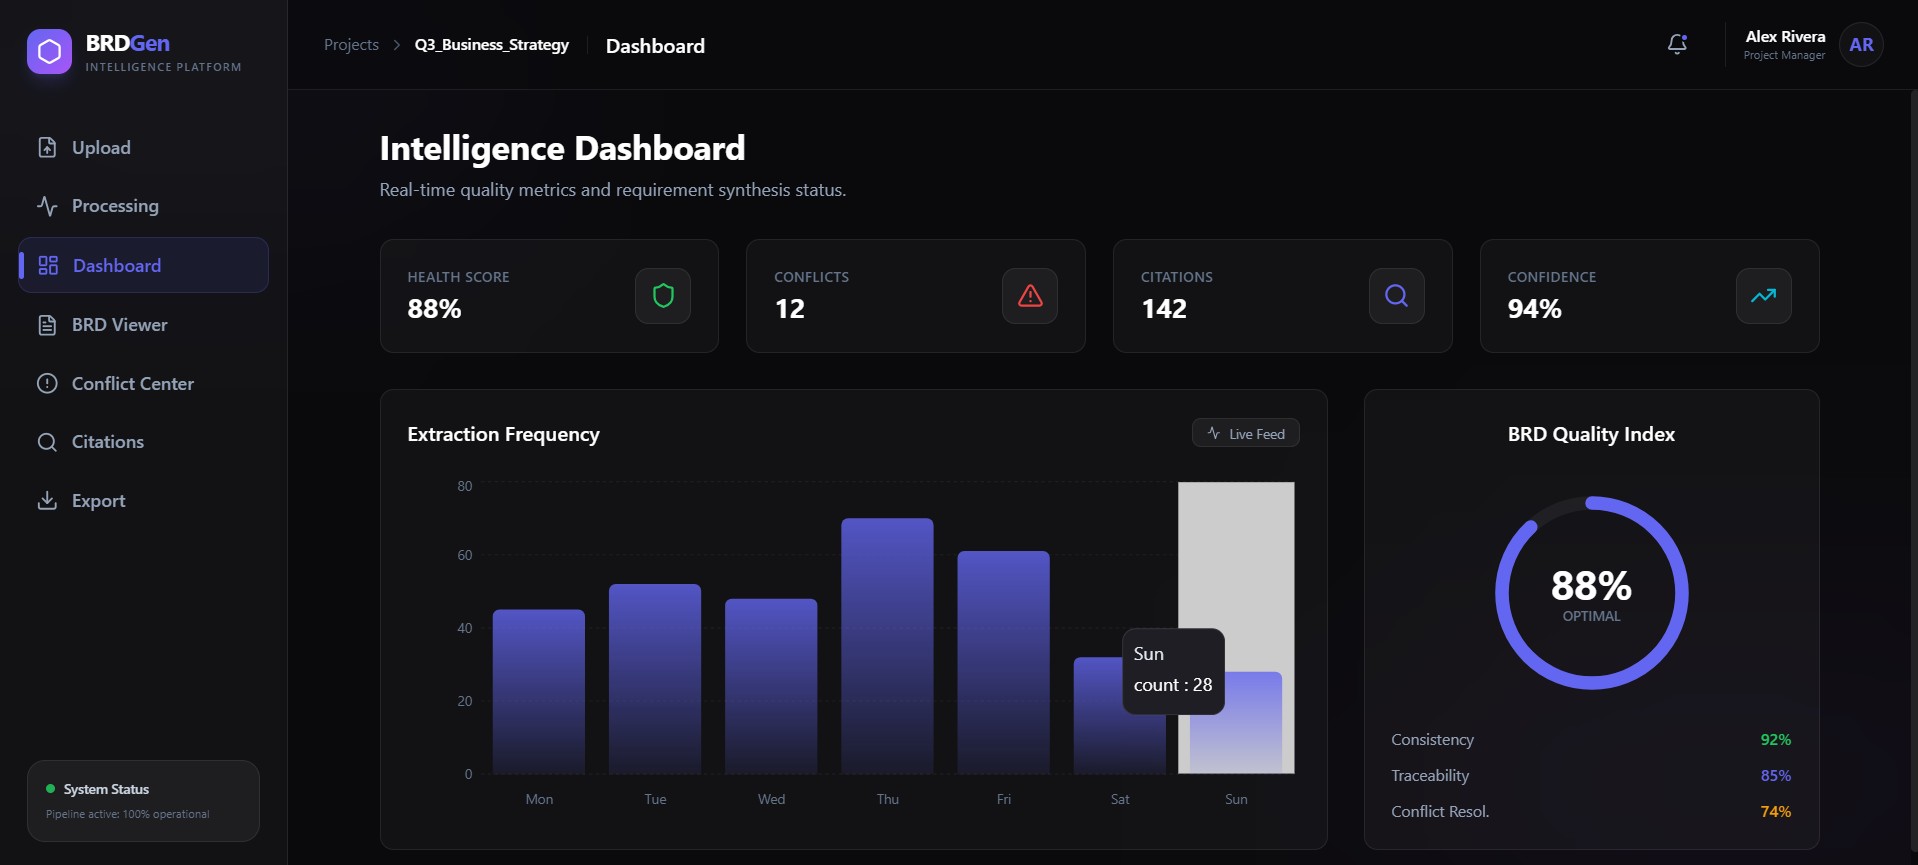The image size is (1918, 865).
Task: Click the Thursday bar in the chart
Action: point(887,645)
